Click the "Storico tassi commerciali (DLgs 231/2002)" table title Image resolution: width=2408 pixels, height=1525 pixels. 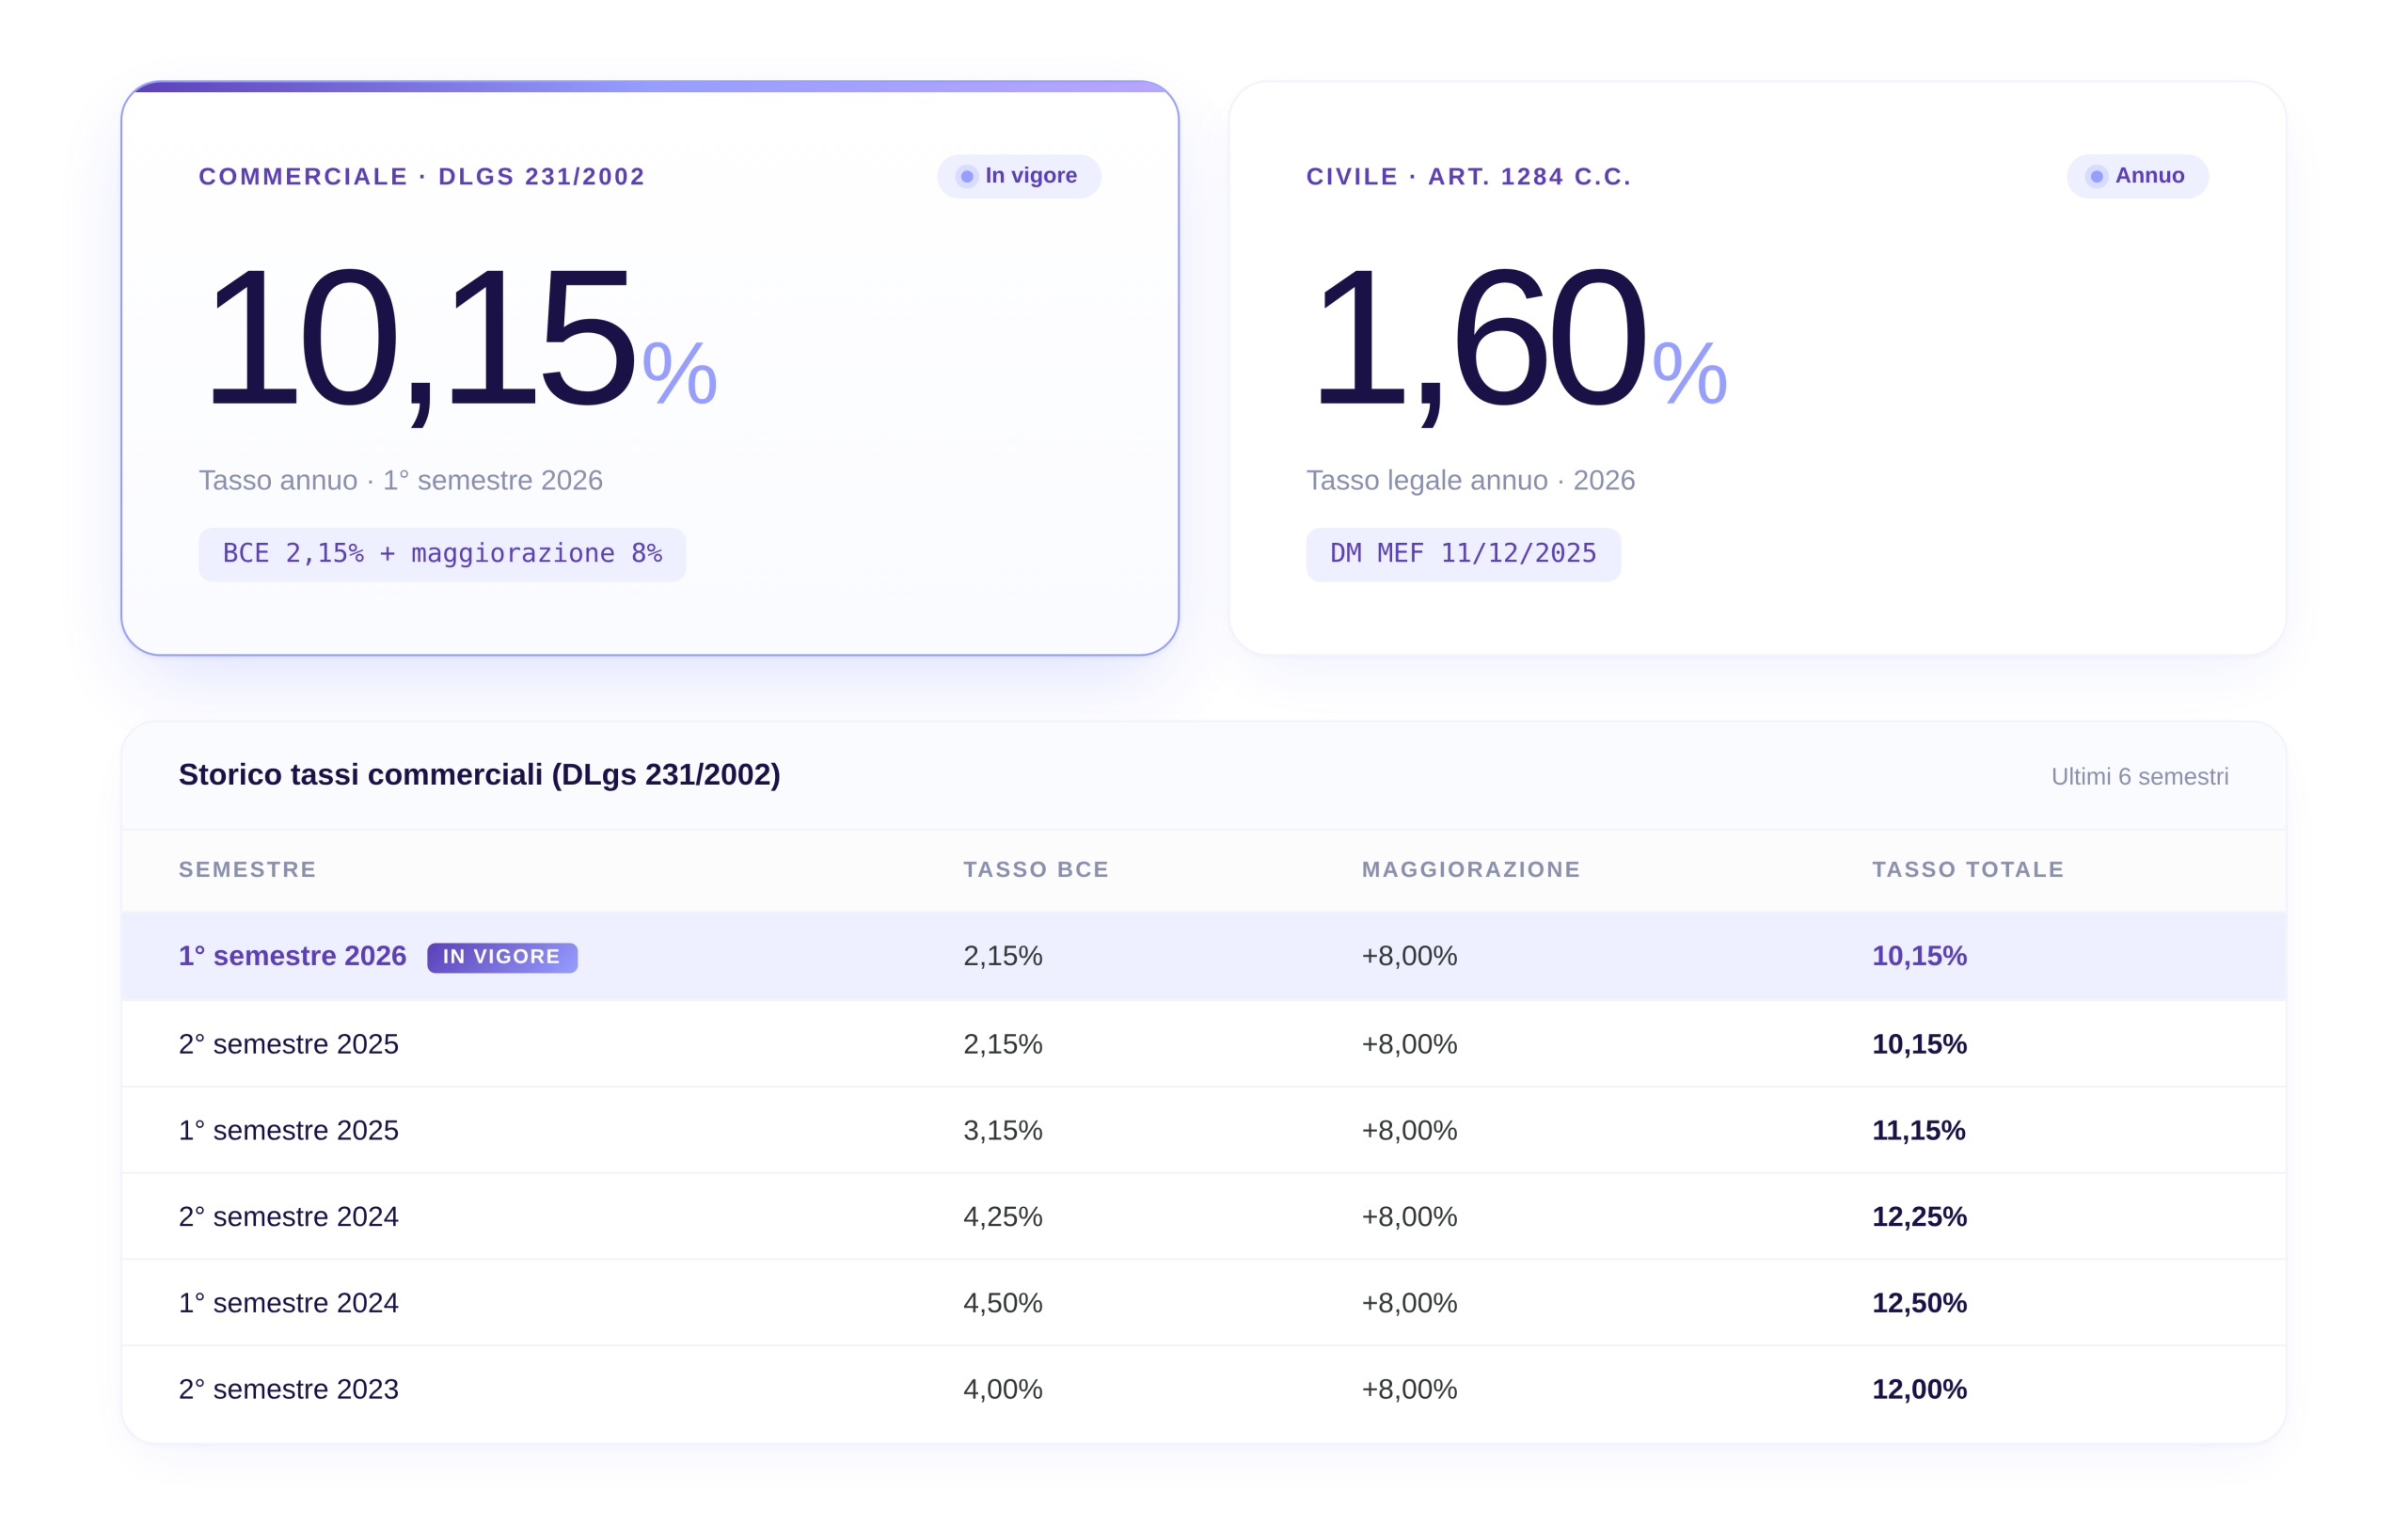pos(479,775)
